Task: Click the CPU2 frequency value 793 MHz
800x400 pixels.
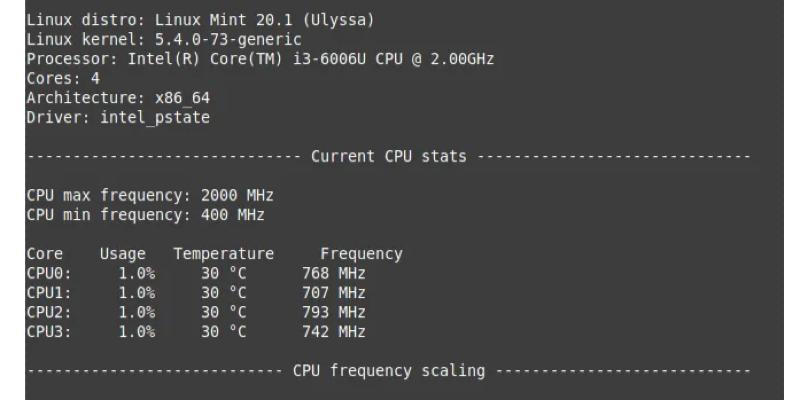Action: point(333,312)
